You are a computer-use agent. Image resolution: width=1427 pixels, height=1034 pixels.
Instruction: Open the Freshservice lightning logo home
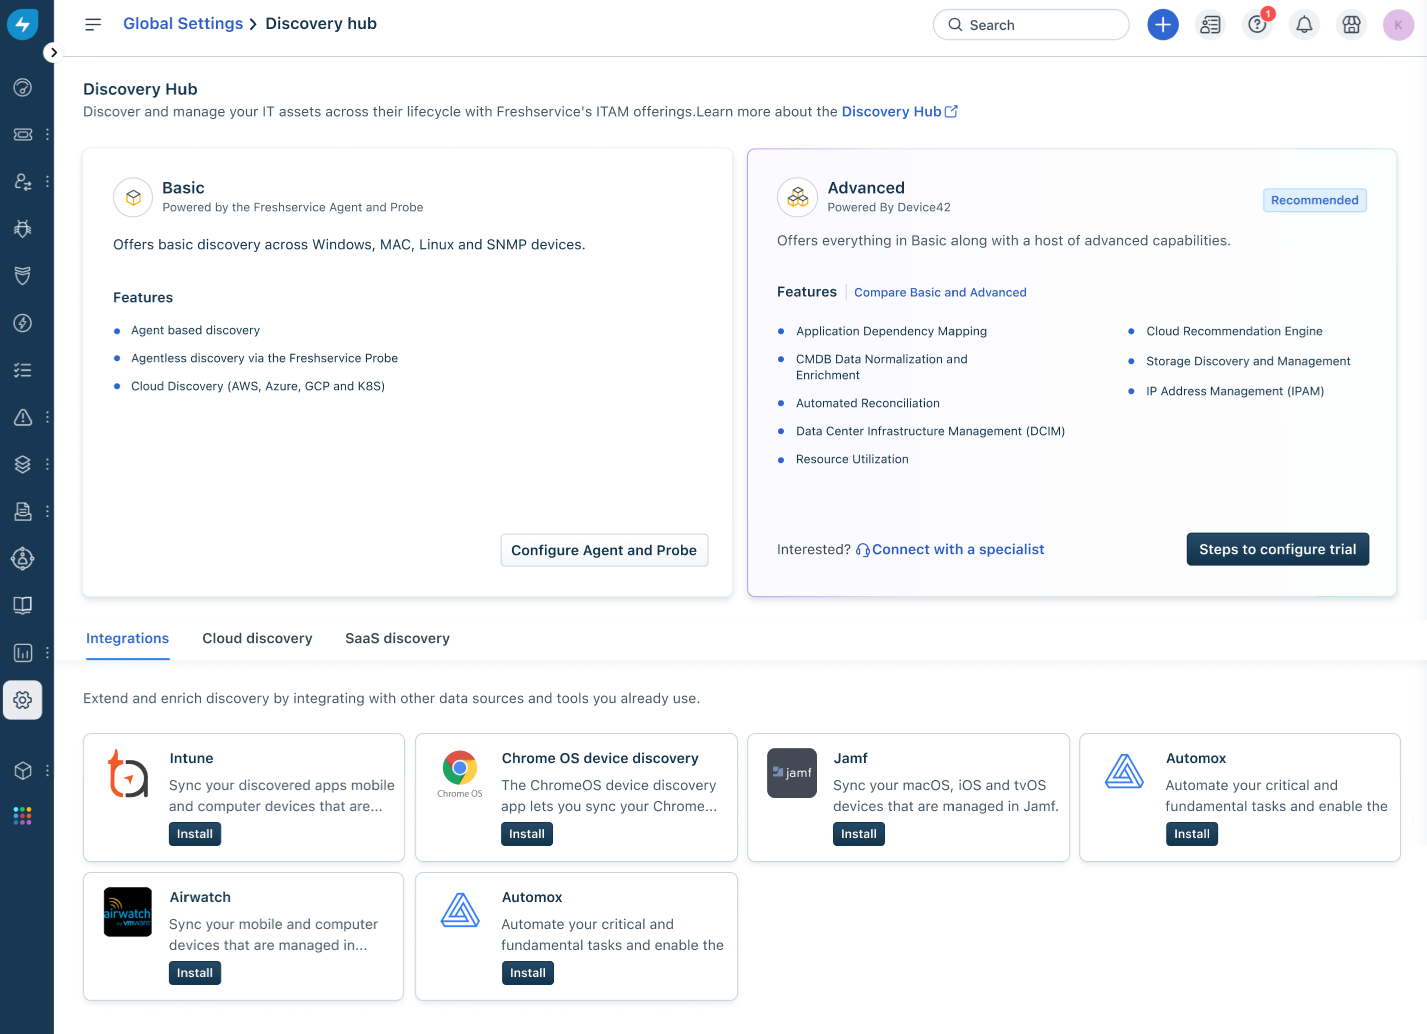coord(22,24)
